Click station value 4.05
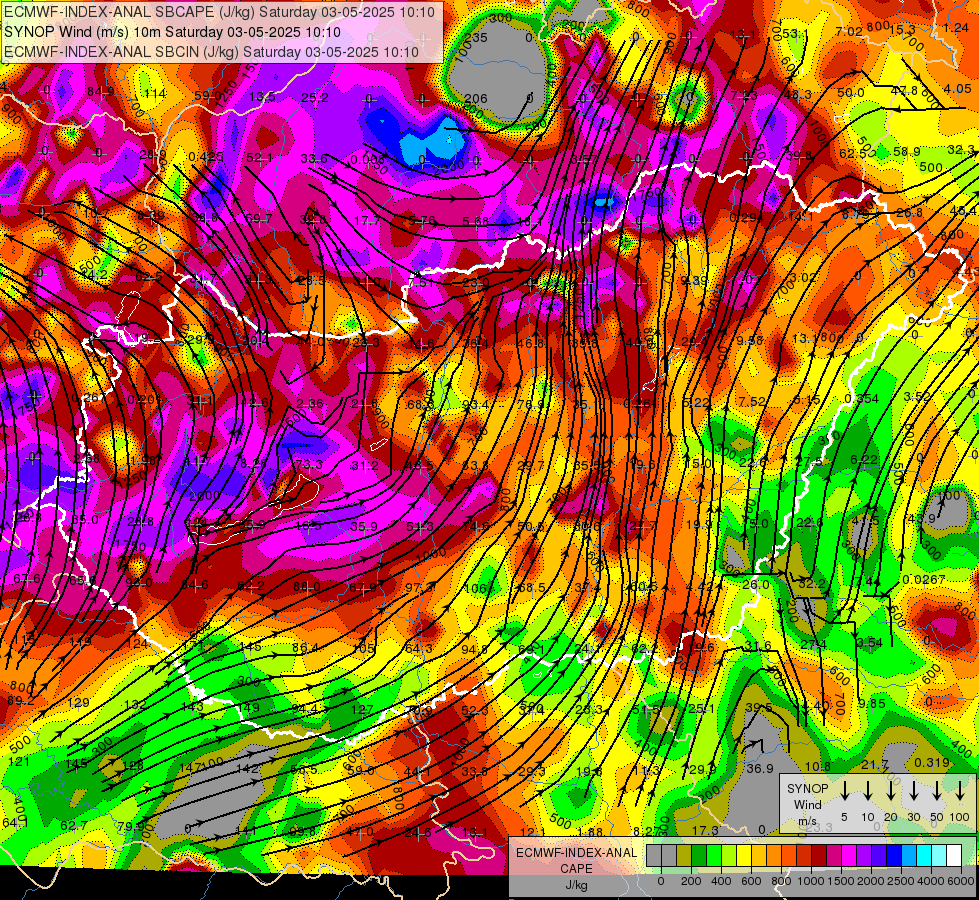The width and height of the screenshot is (979, 900). [958, 89]
